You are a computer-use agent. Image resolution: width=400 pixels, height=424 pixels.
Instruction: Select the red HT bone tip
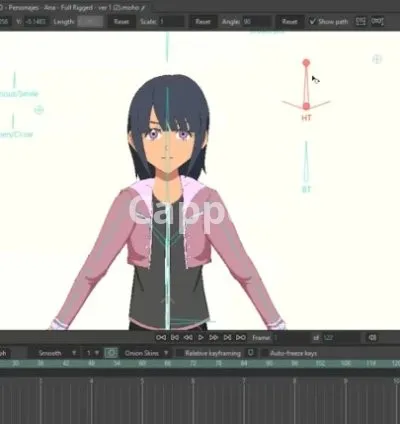[x=306, y=63]
